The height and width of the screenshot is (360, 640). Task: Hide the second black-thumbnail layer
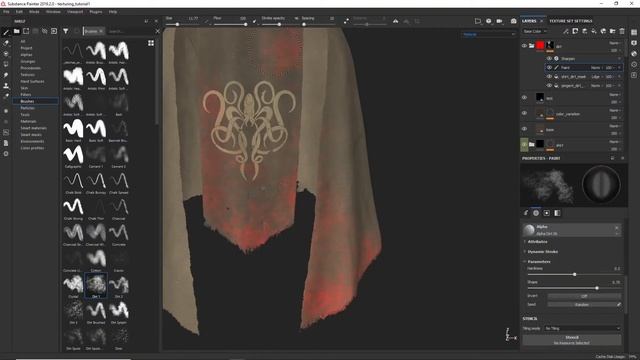[524, 98]
